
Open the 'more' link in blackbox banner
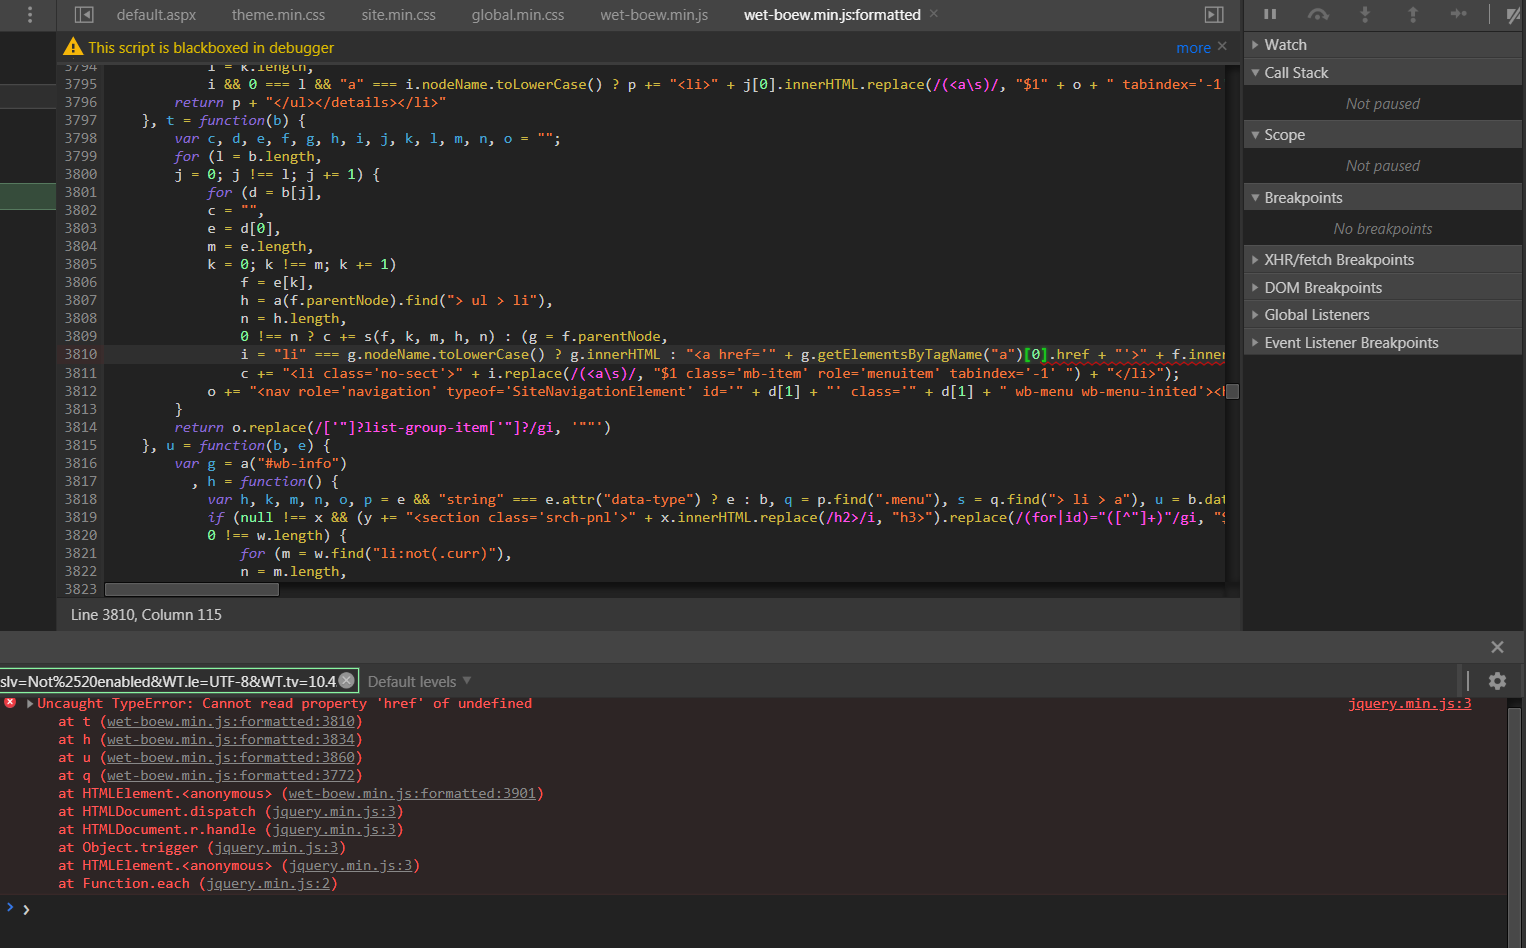[x=1193, y=48]
